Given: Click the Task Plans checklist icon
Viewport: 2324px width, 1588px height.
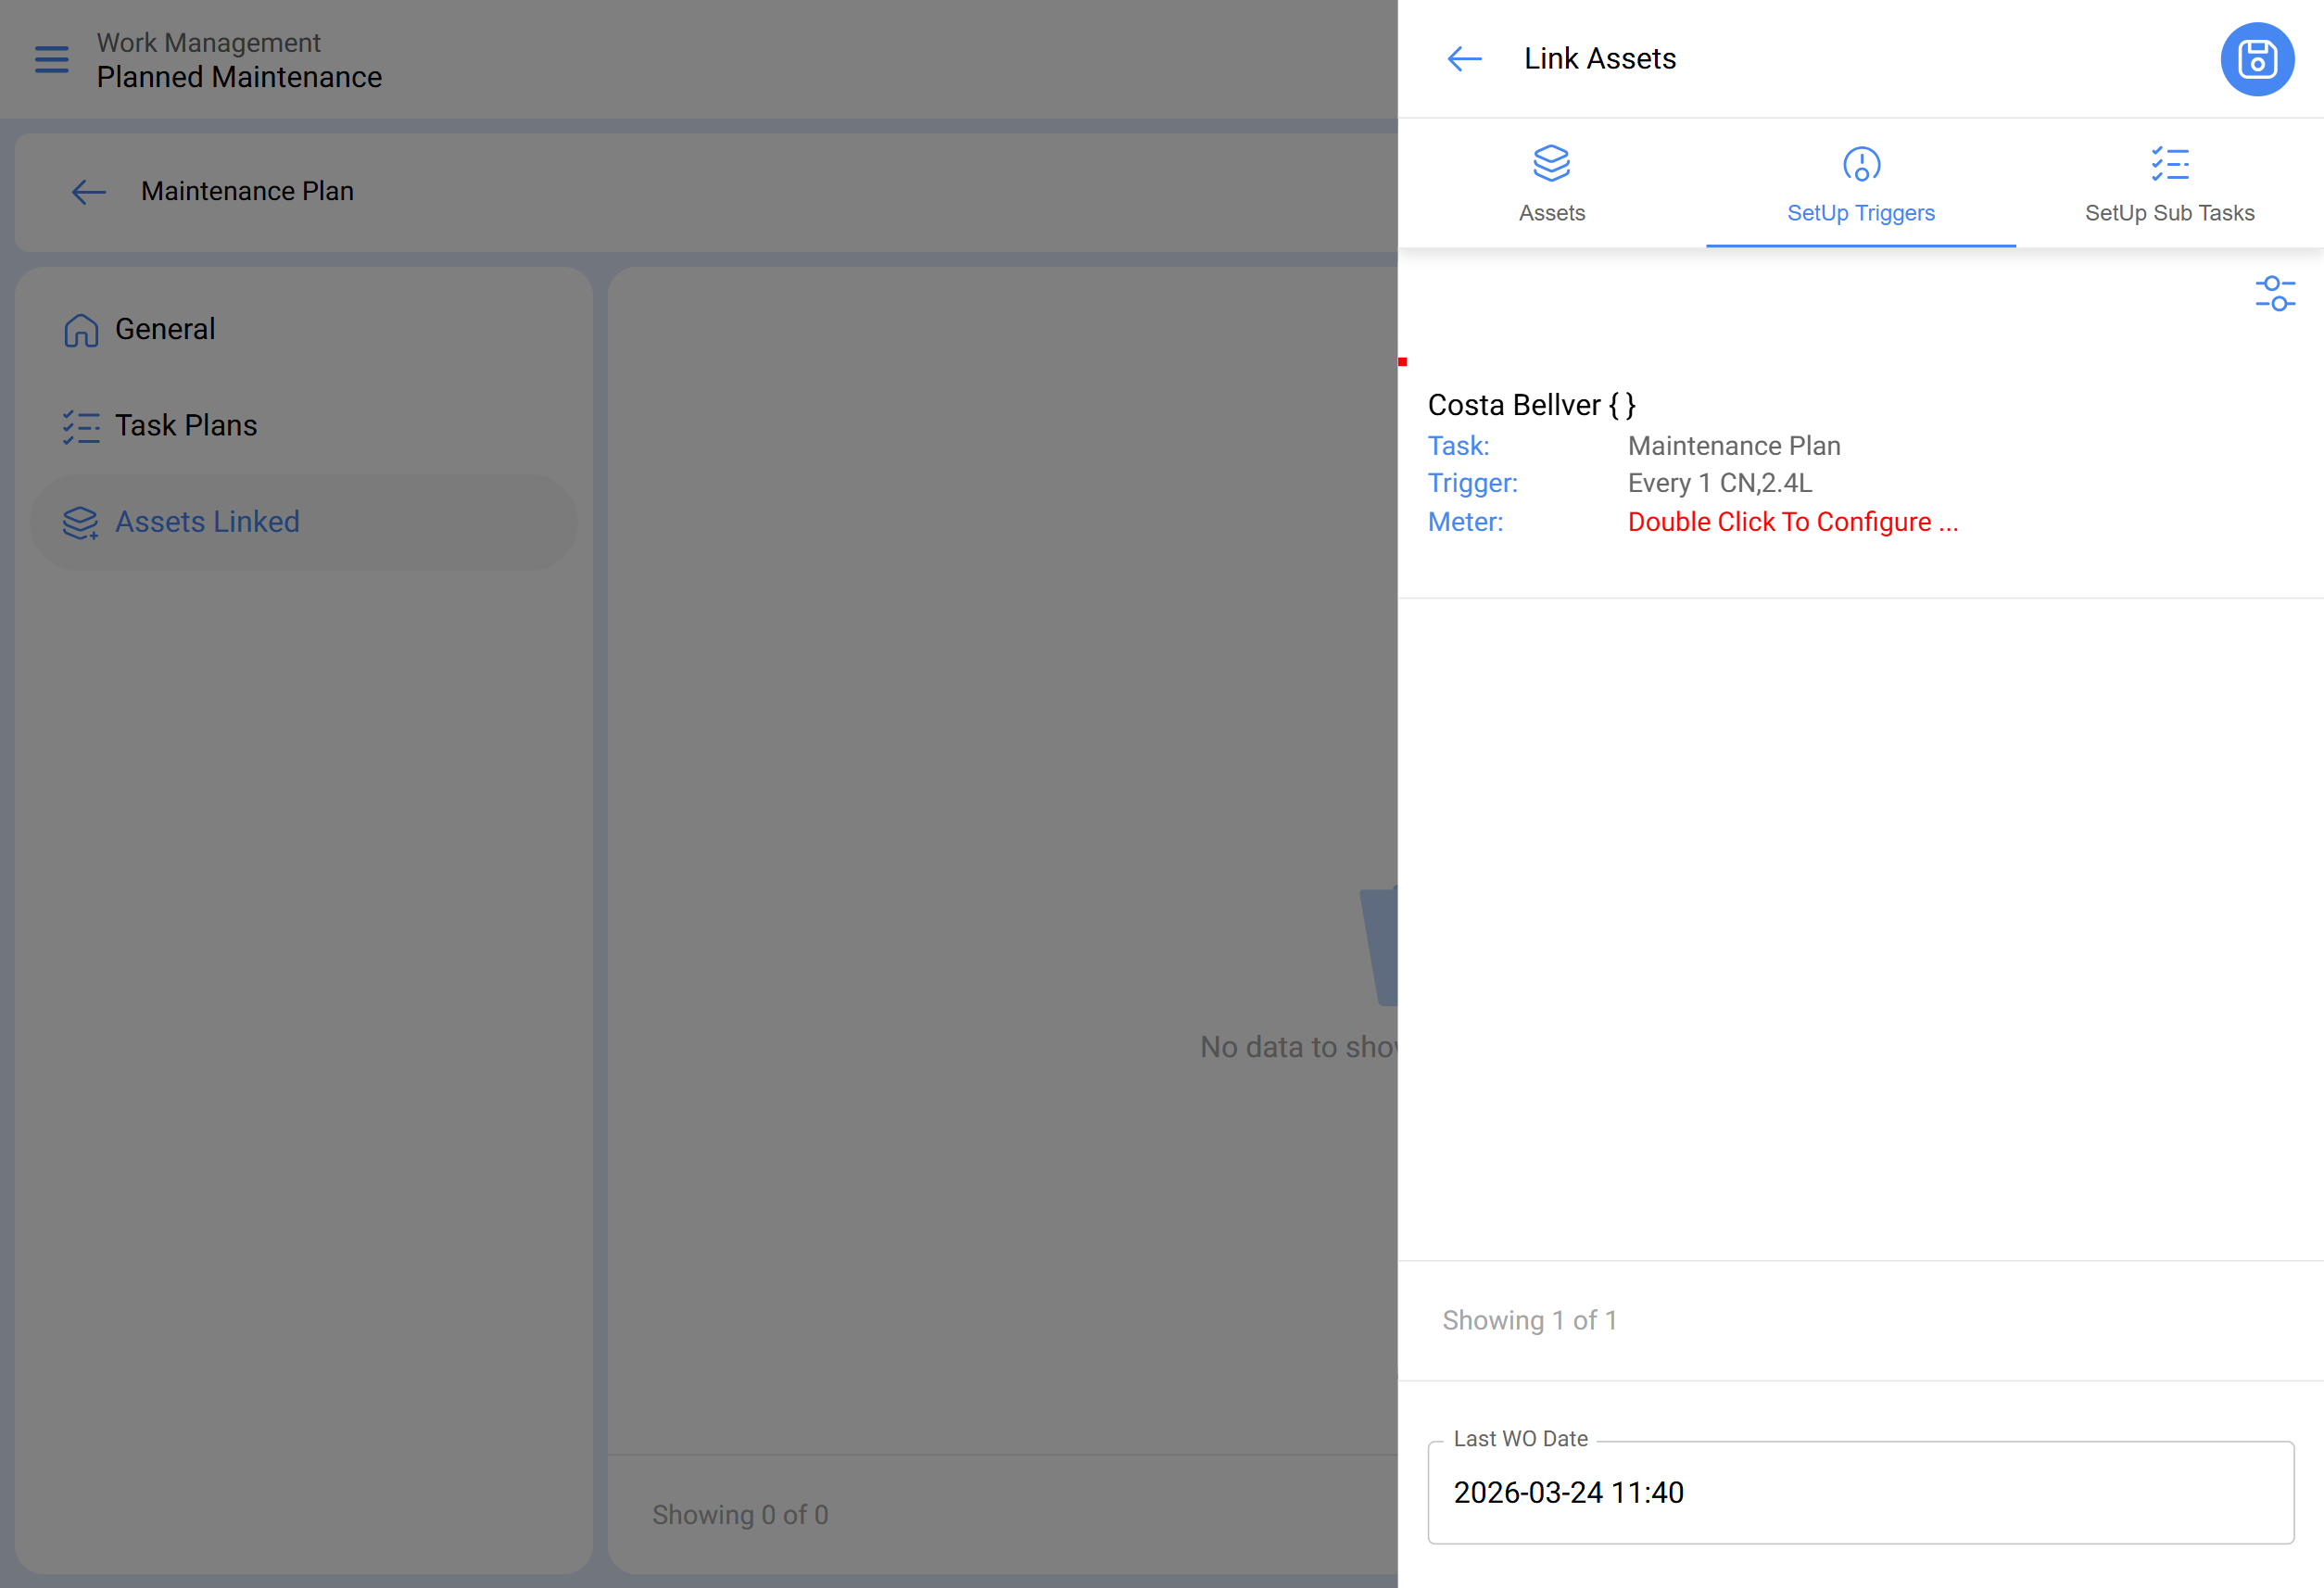Looking at the screenshot, I should 81,427.
